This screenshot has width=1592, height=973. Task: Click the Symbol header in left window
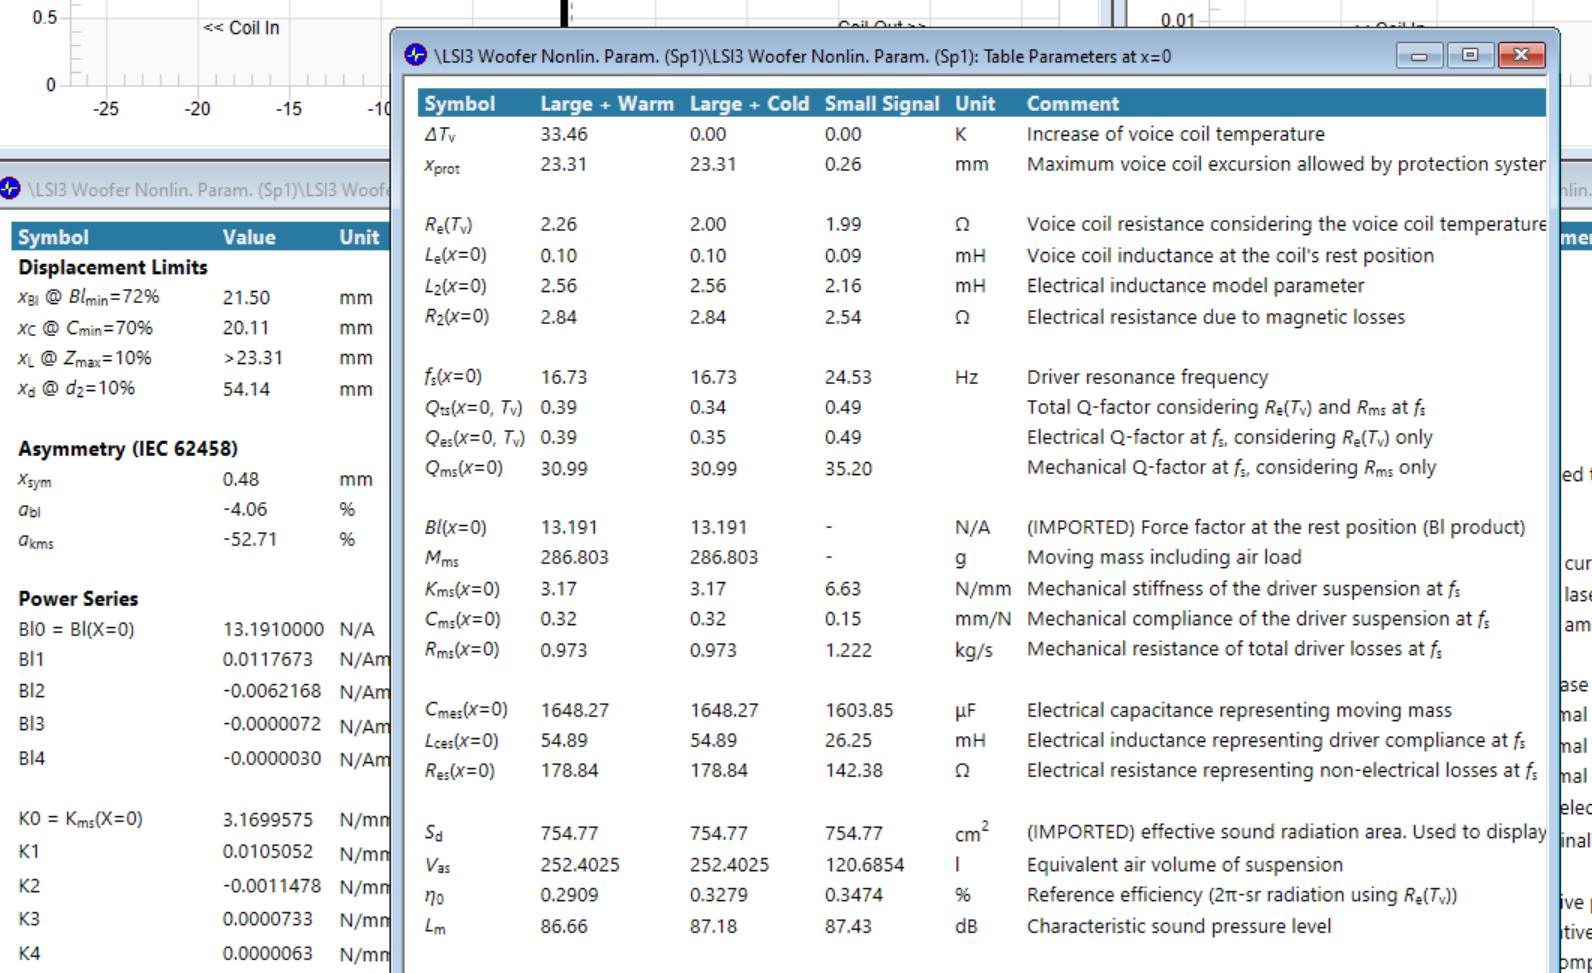(53, 237)
